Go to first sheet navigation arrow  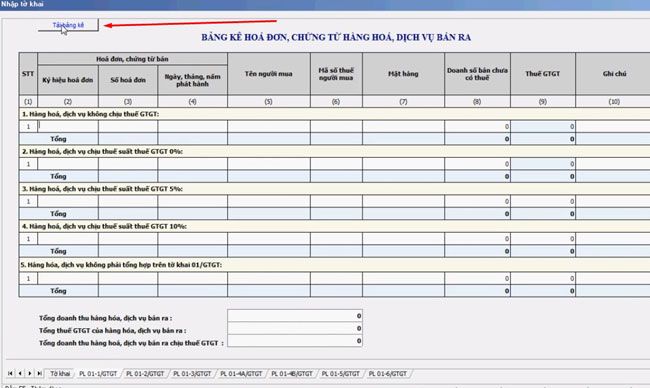[x=10, y=373]
